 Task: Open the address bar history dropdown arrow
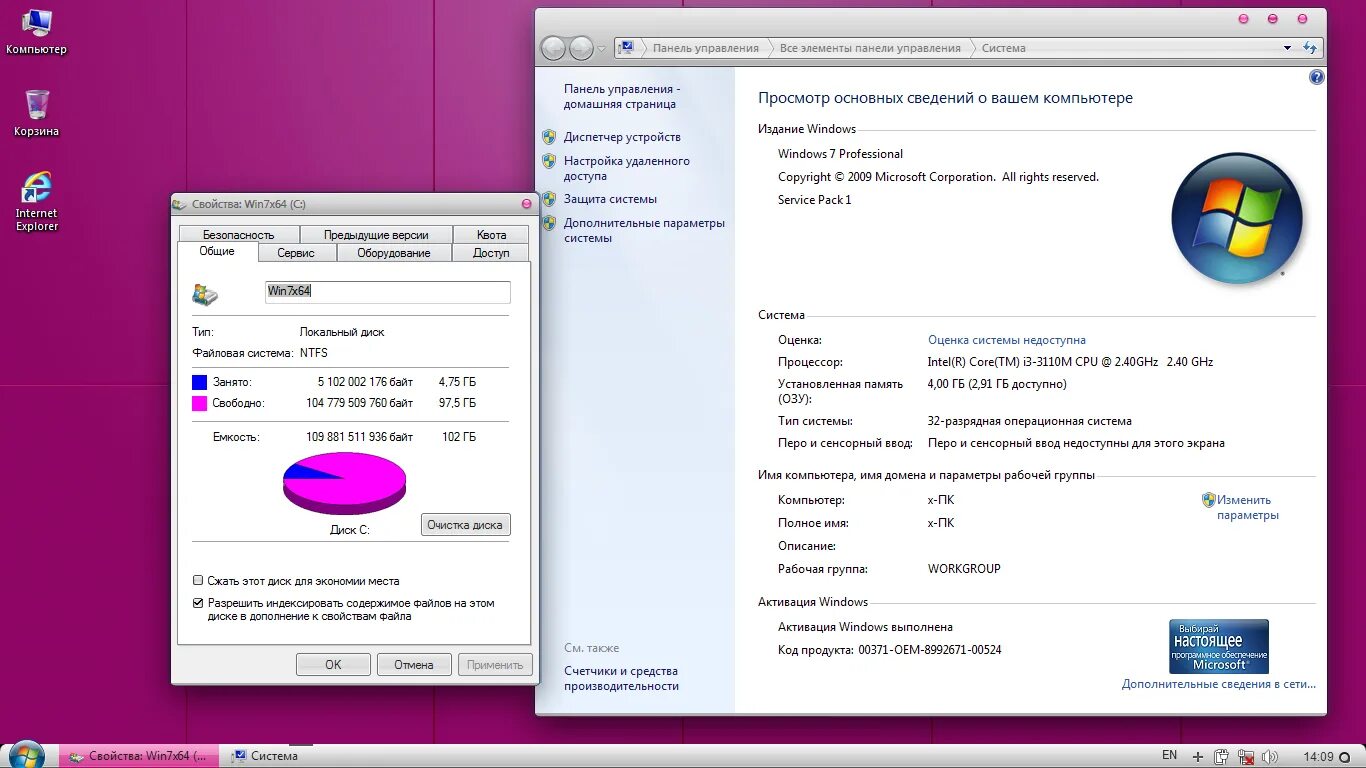[x=1287, y=48]
